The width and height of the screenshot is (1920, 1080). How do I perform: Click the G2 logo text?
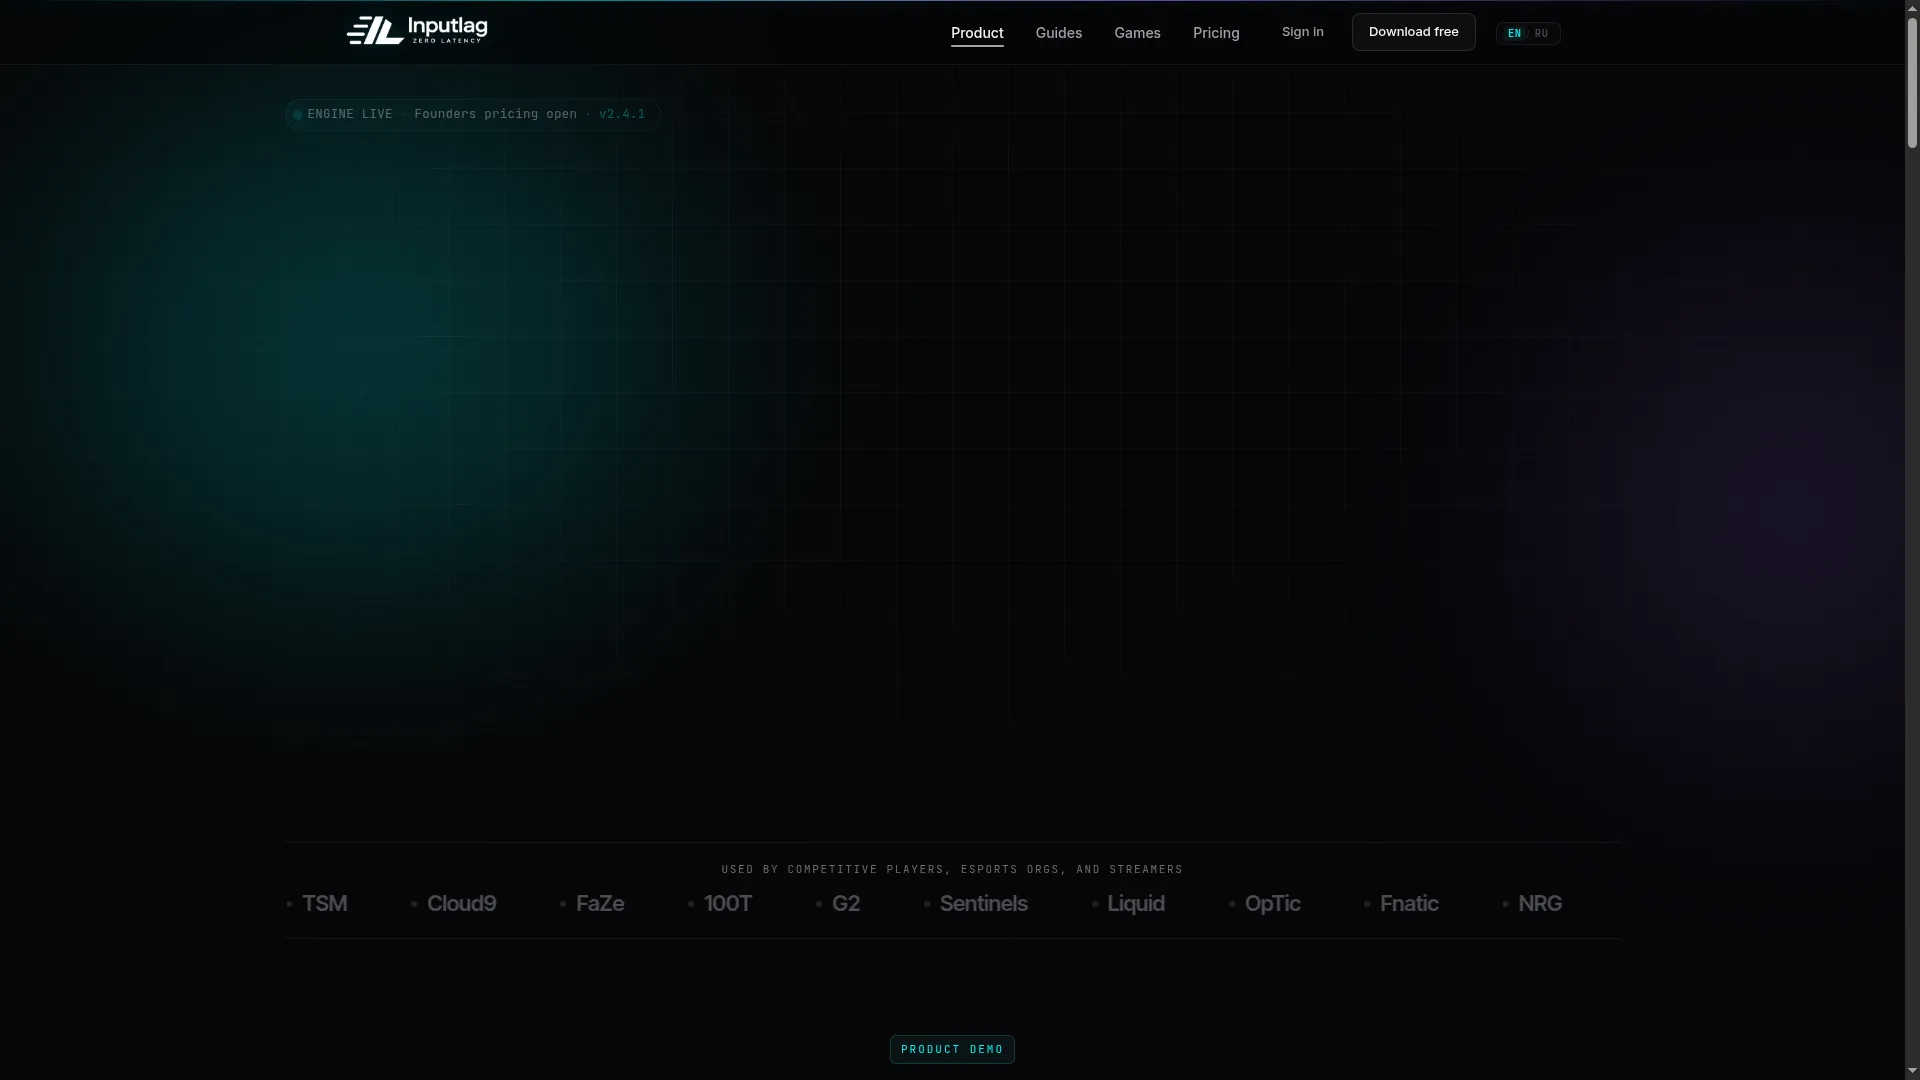[846, 903]
